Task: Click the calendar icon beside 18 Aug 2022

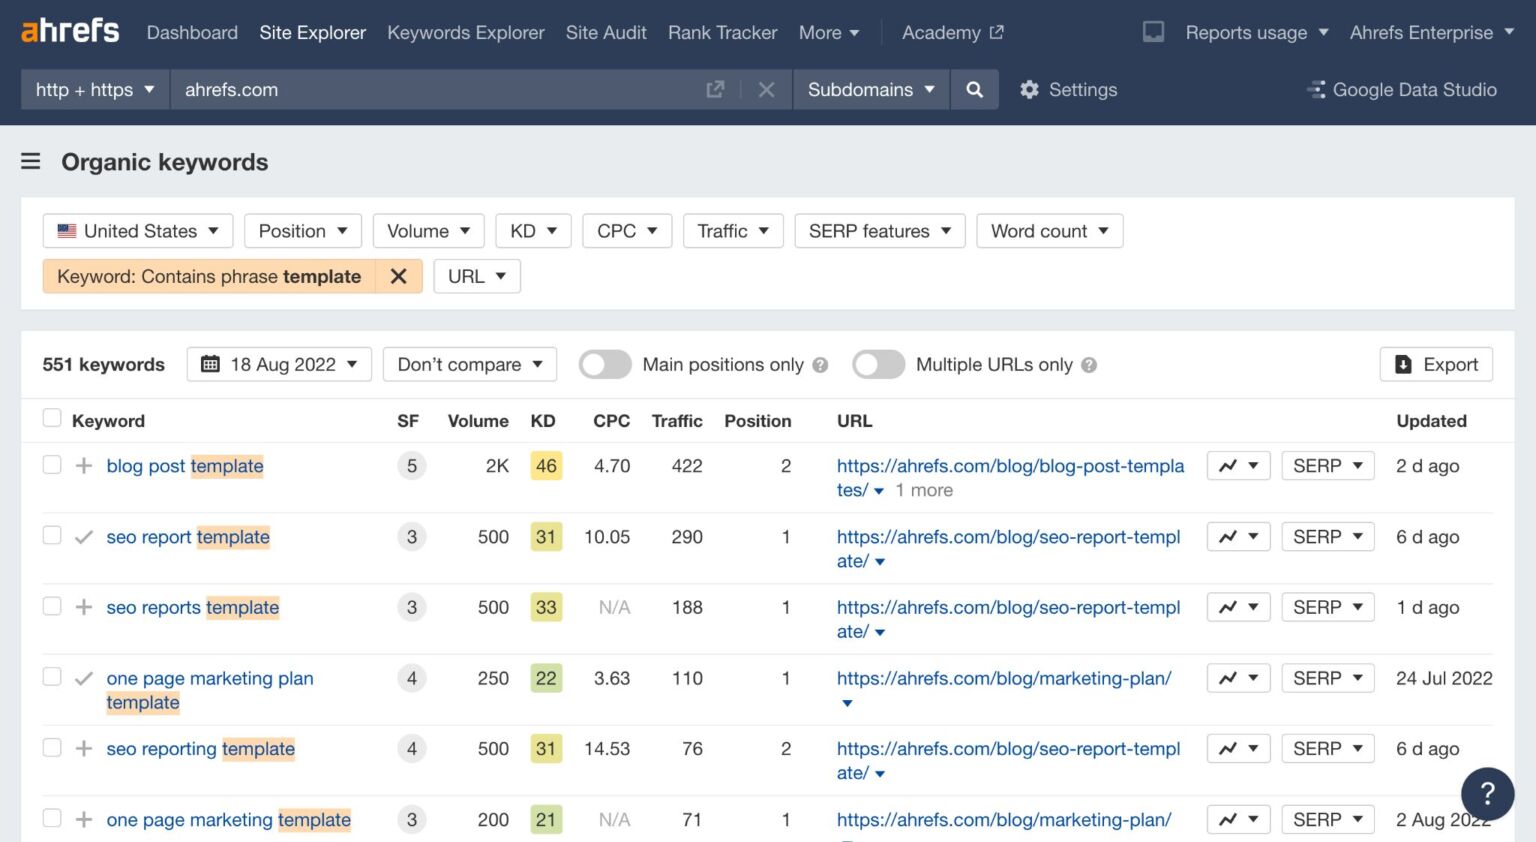Action: (x=211, y=364)
